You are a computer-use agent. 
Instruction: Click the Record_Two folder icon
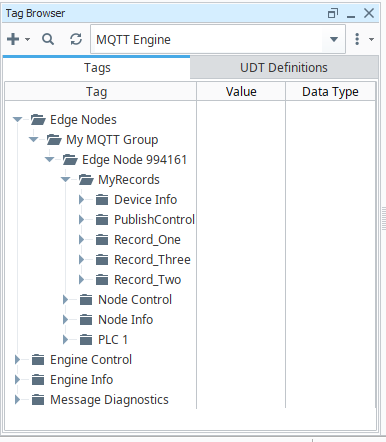(x=102, y=279)
